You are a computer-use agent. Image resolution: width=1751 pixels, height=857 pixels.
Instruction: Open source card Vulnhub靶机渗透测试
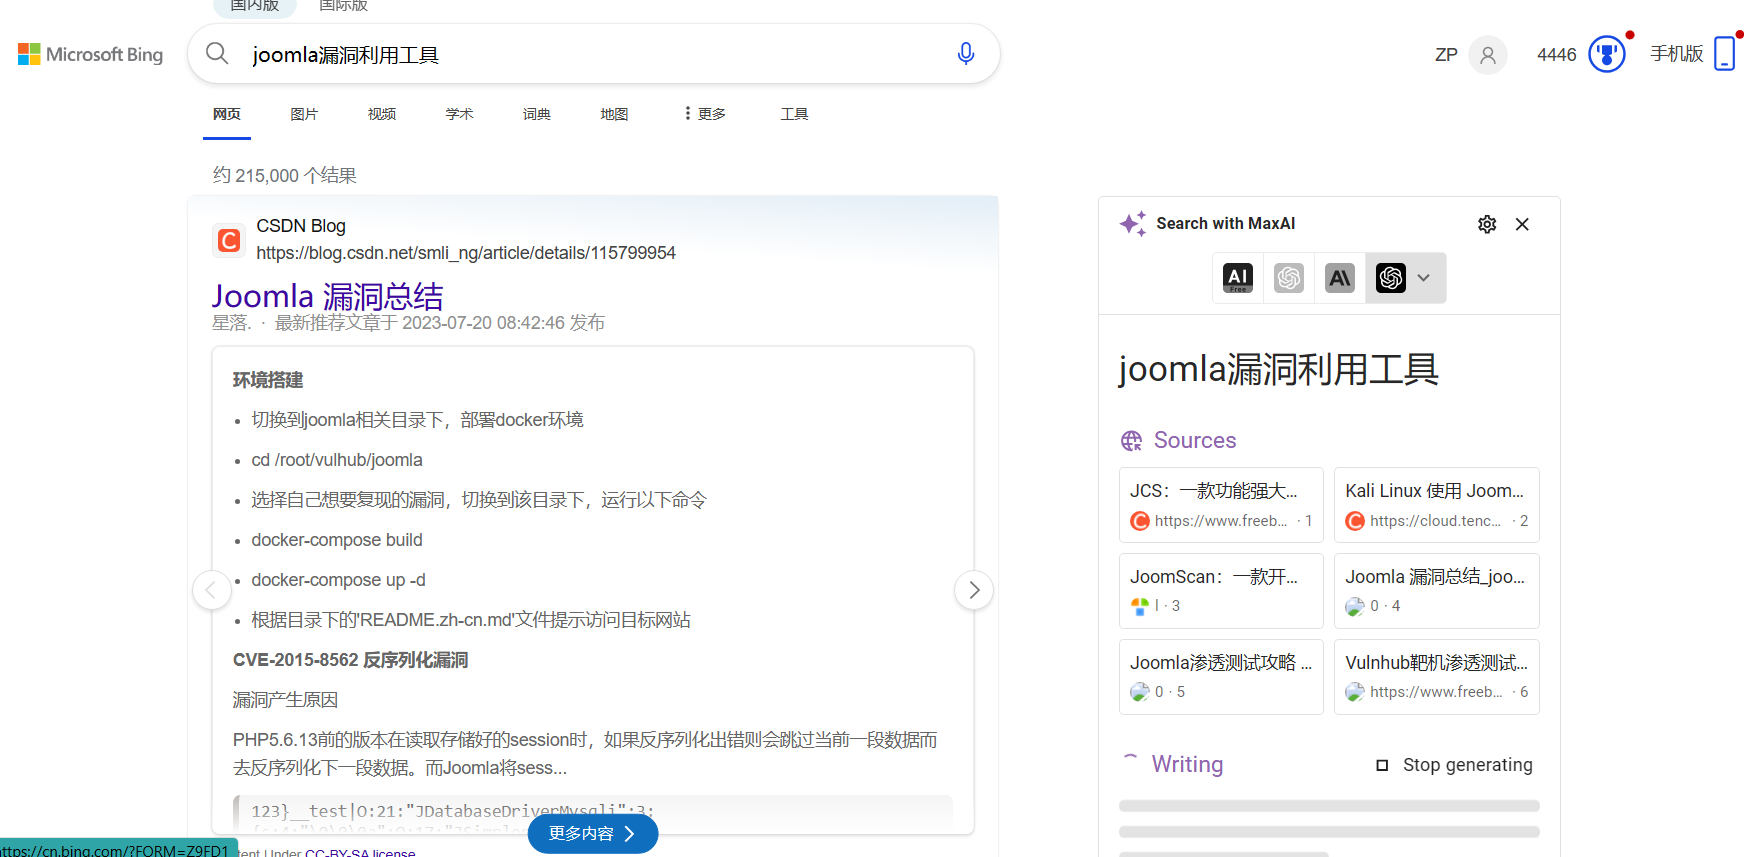1437,677
